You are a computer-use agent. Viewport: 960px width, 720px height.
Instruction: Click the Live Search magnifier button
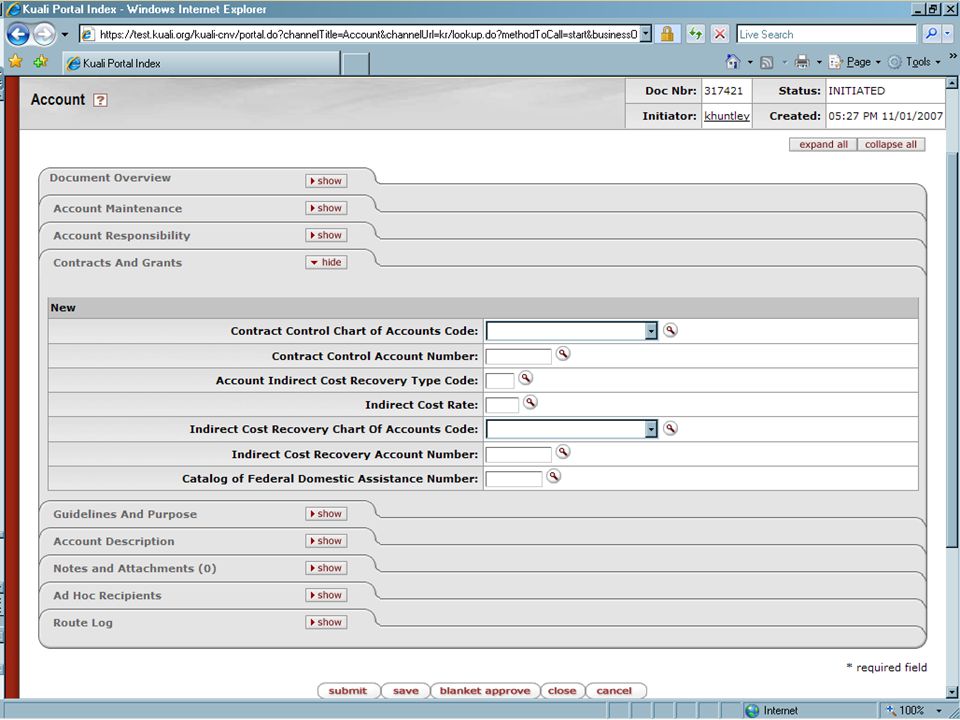[931, 34]
